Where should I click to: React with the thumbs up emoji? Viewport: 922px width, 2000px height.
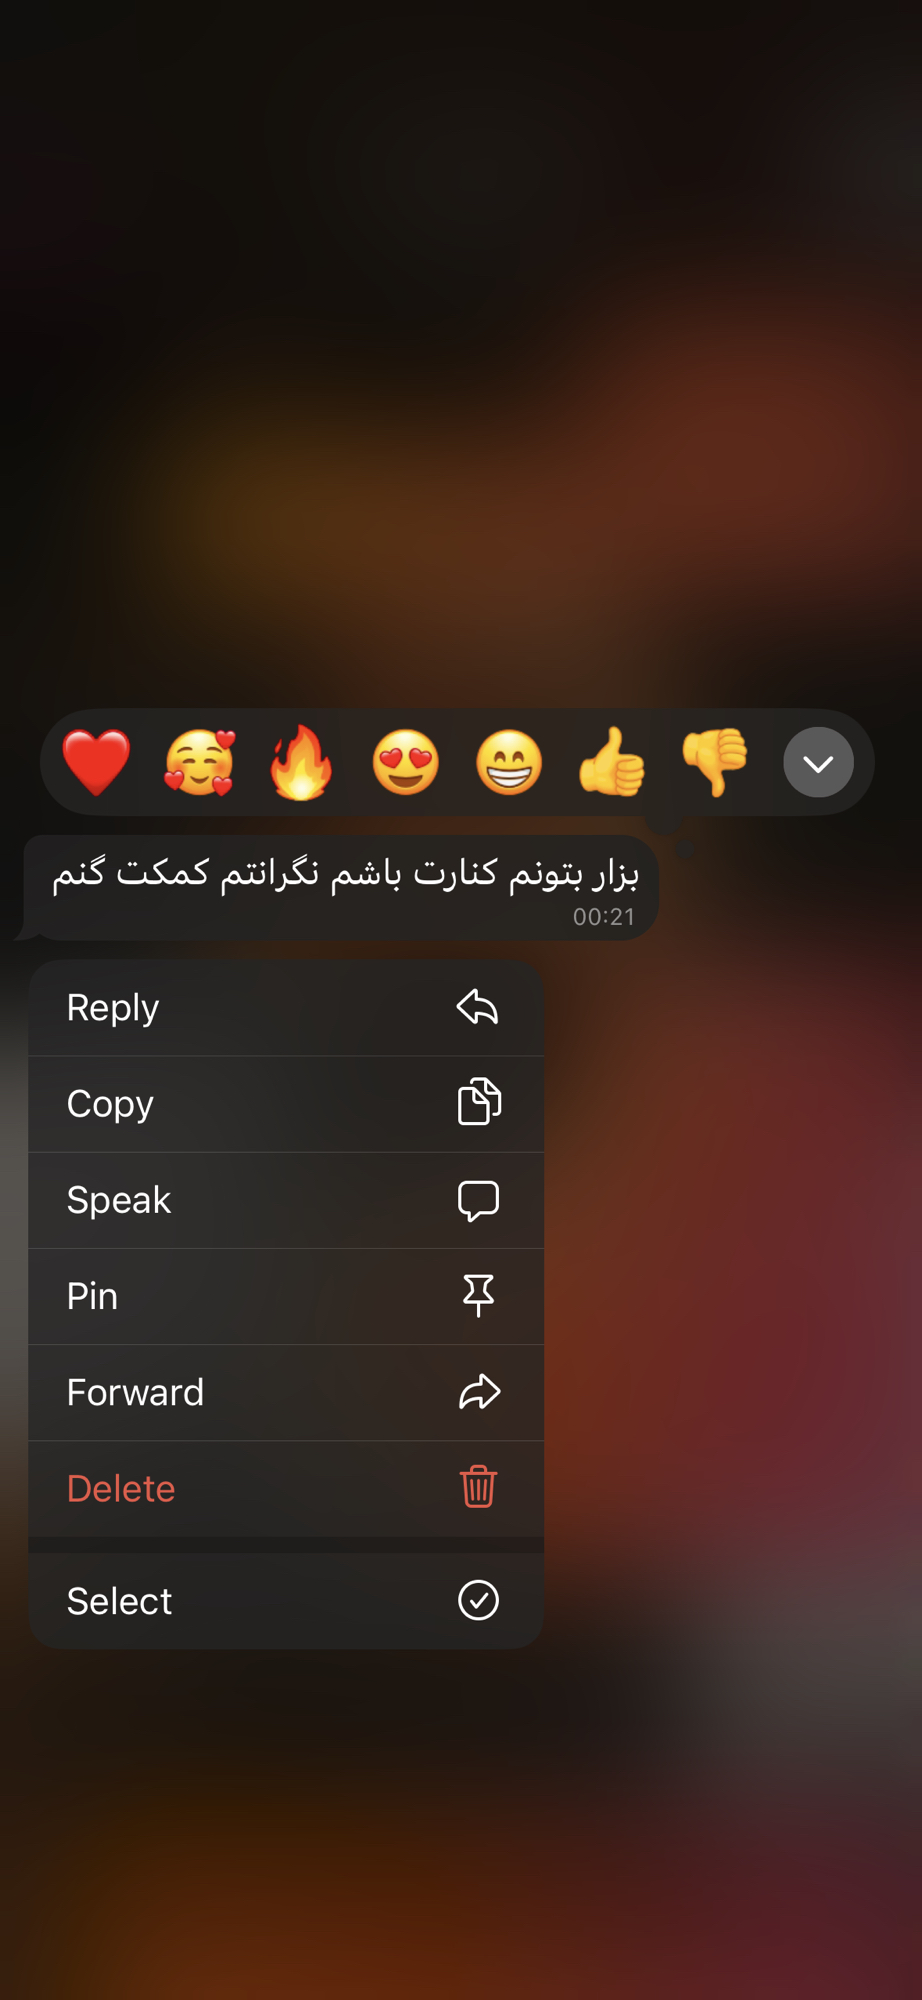612,763
